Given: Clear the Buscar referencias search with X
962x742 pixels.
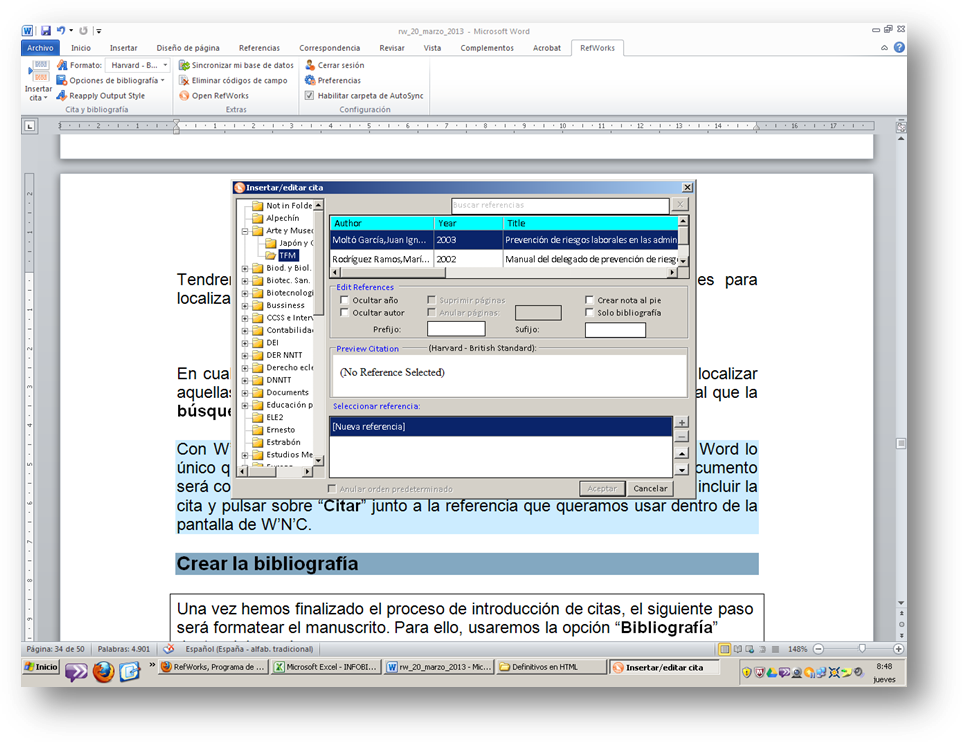Looking at the screenshot, I should click(x=680, y=205).
